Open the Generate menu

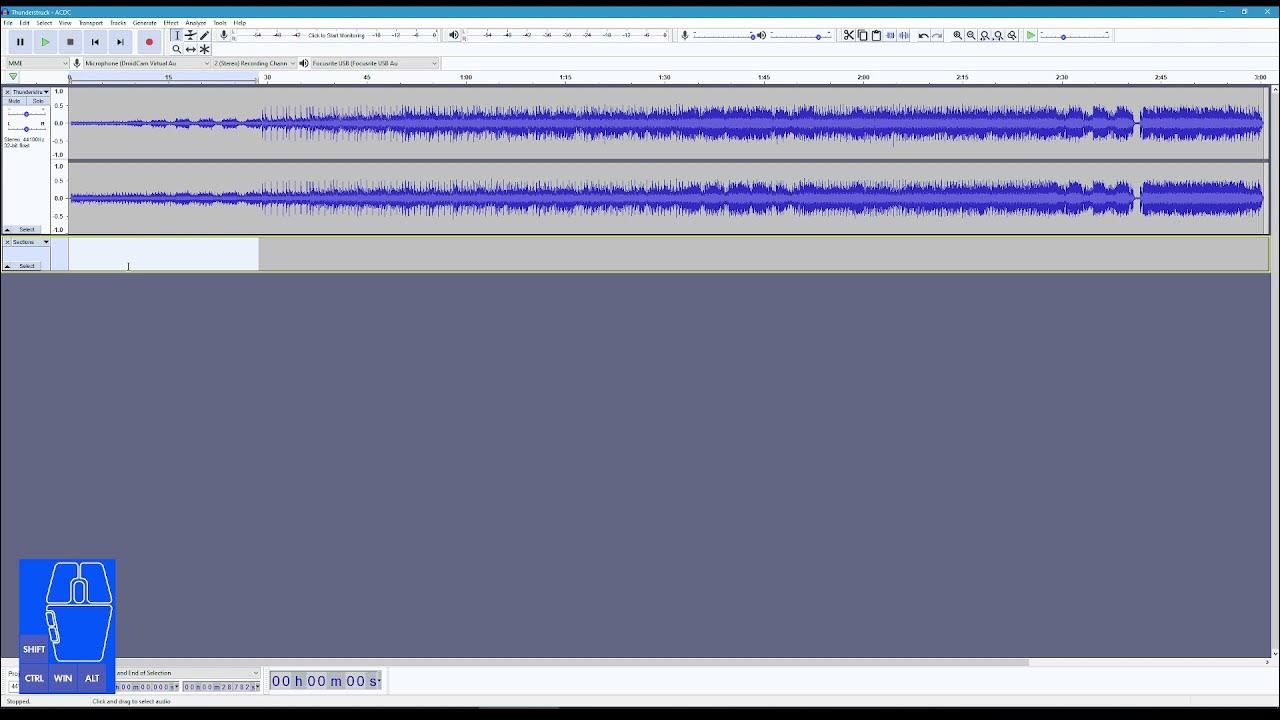(x=145, y=22)
